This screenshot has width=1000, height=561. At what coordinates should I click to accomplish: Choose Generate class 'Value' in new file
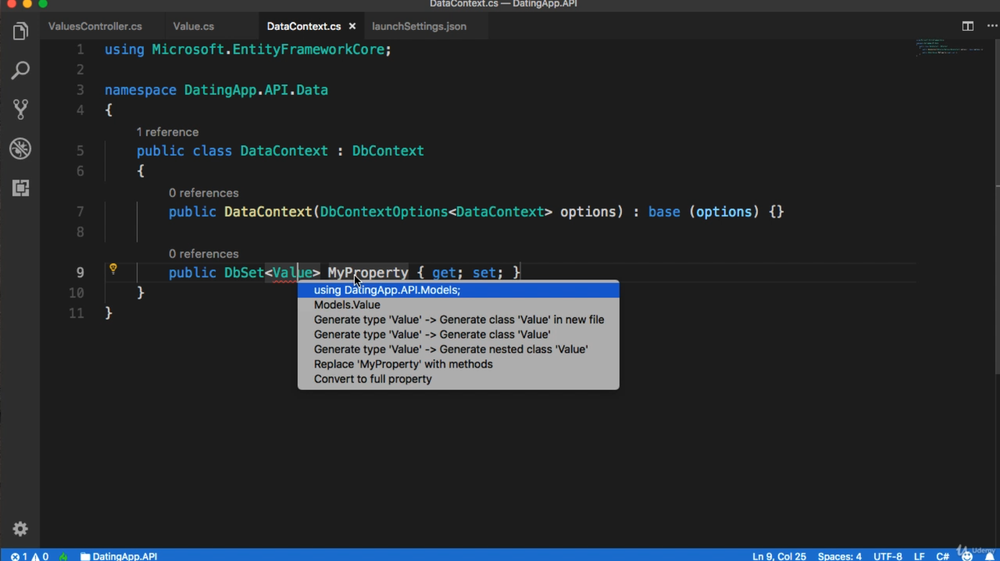[x=458, y=319]
